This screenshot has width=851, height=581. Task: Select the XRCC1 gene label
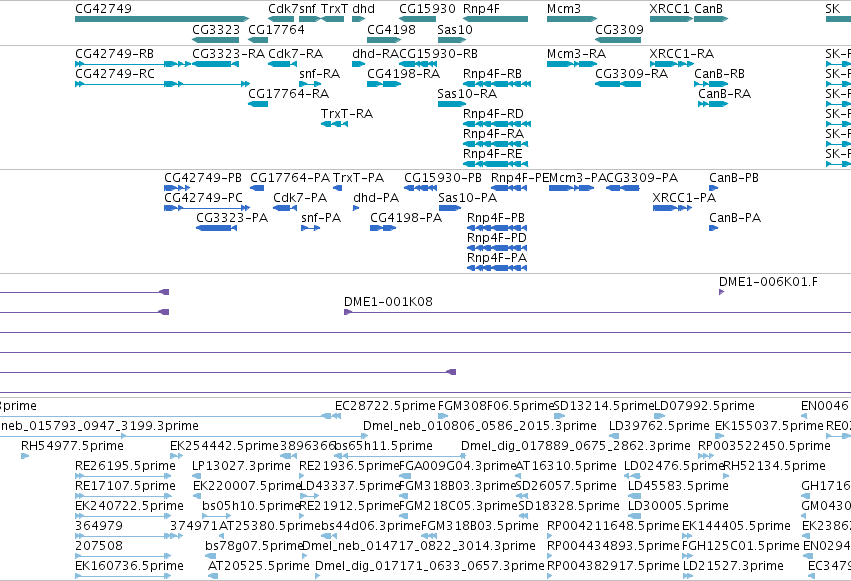point(670,9)
